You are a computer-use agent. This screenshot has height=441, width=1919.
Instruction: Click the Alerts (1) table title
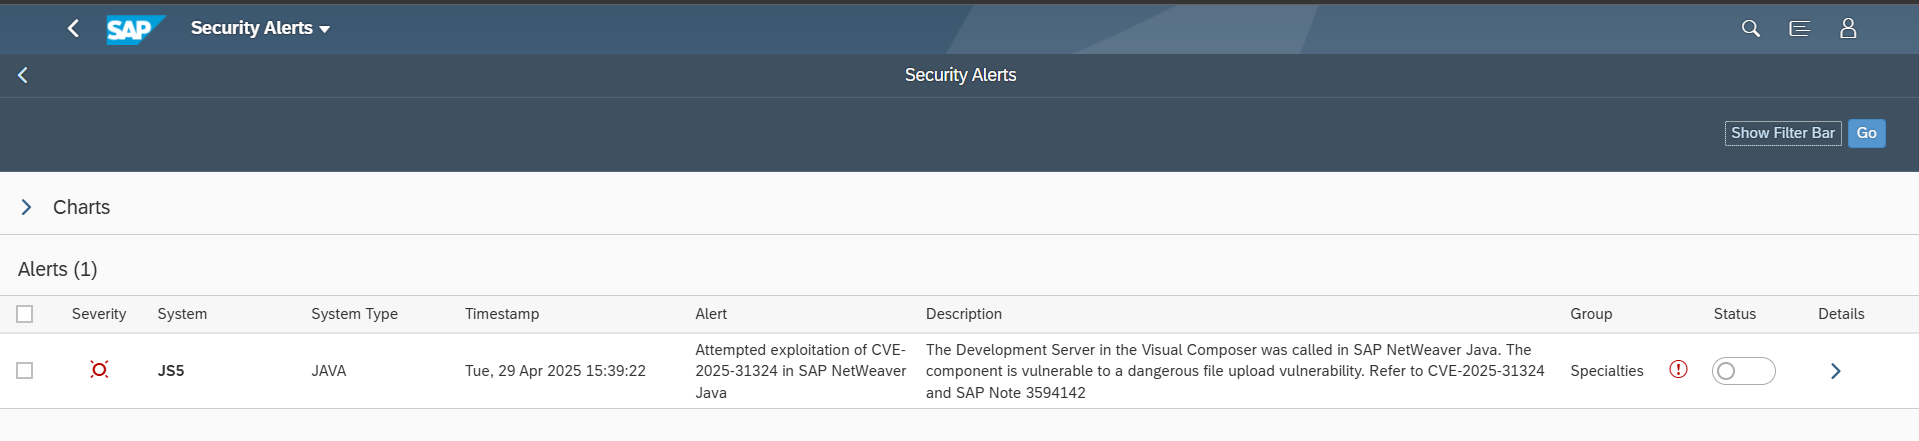click(58, 269)
